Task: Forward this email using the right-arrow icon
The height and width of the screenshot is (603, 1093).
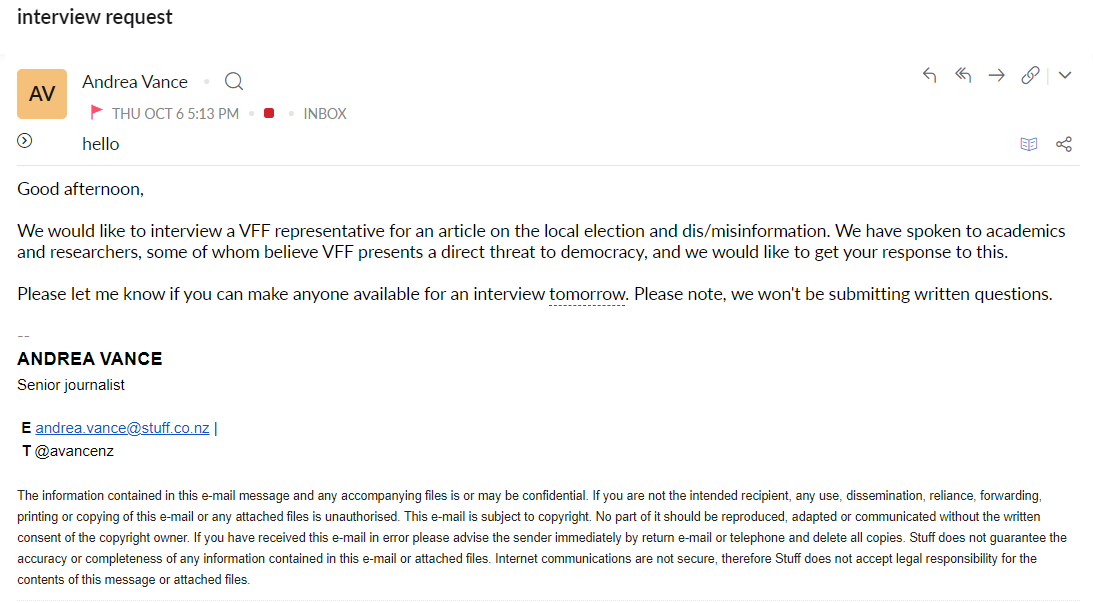Action: [x=996, y=75]
